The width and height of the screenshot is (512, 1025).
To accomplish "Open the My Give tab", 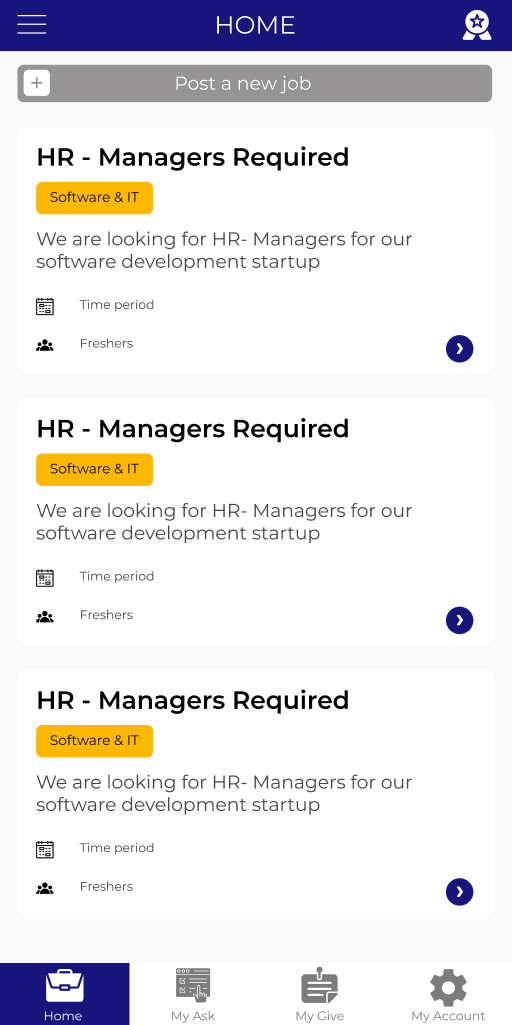I will click(320, 994).
